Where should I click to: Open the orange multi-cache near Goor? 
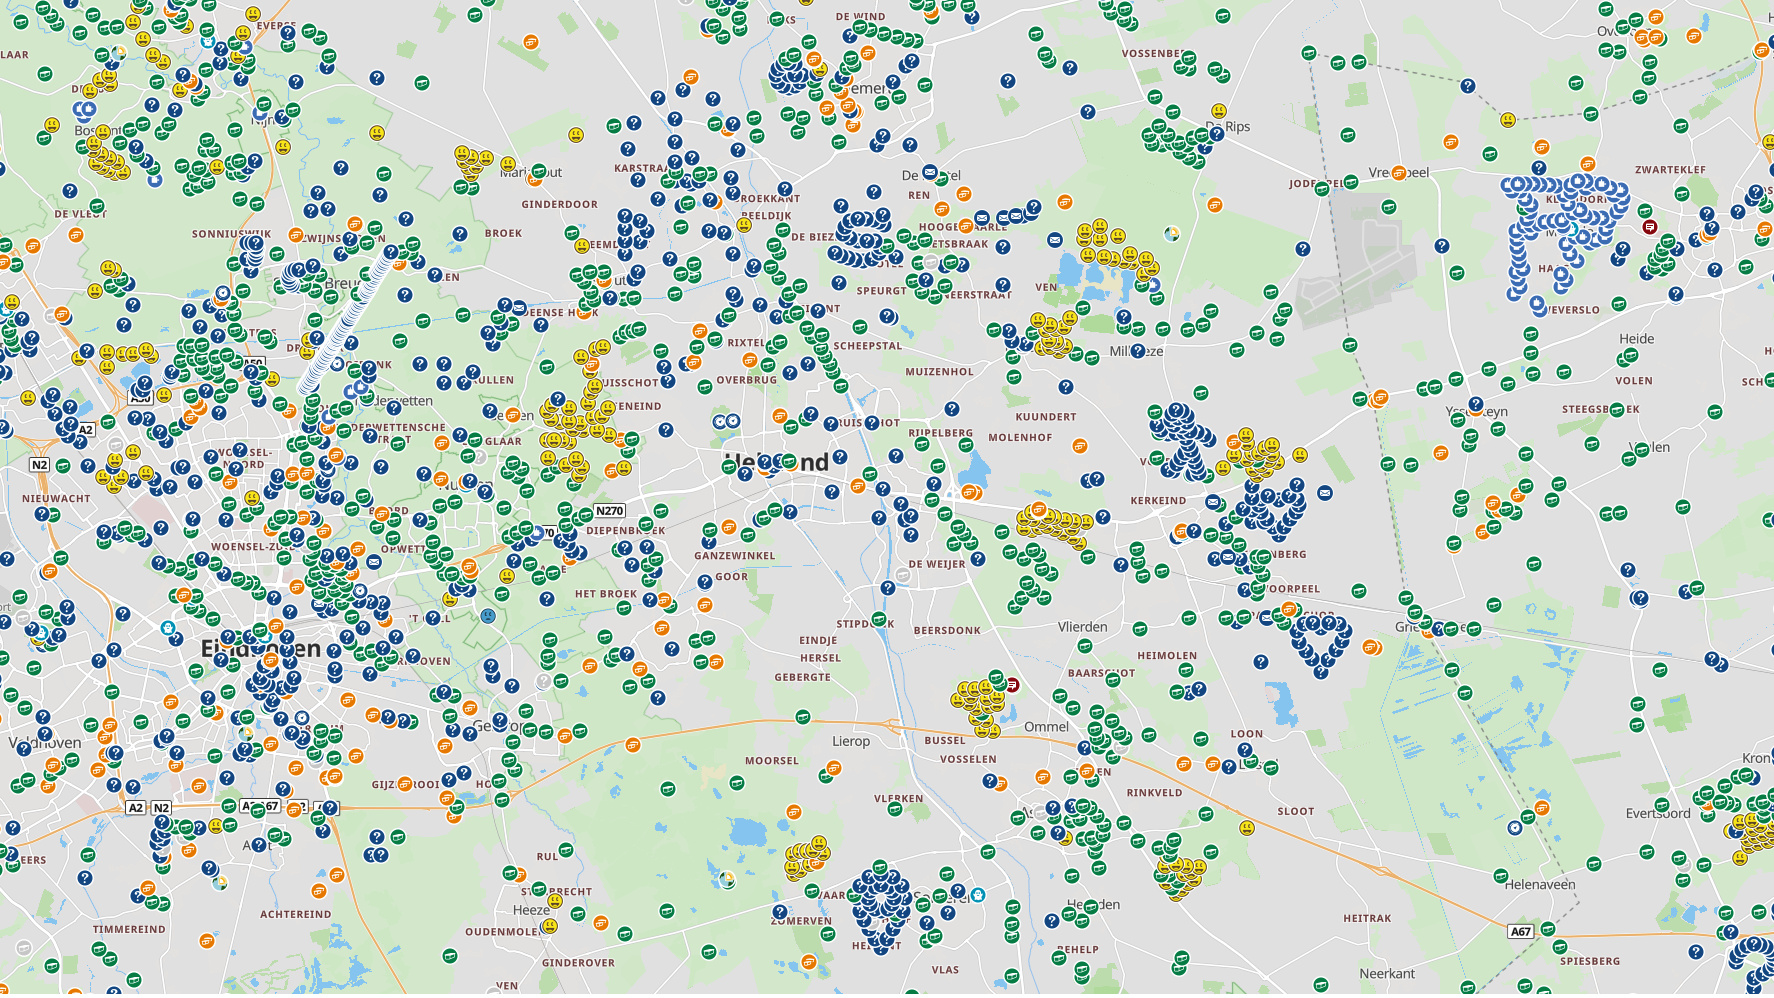(705, 605)
